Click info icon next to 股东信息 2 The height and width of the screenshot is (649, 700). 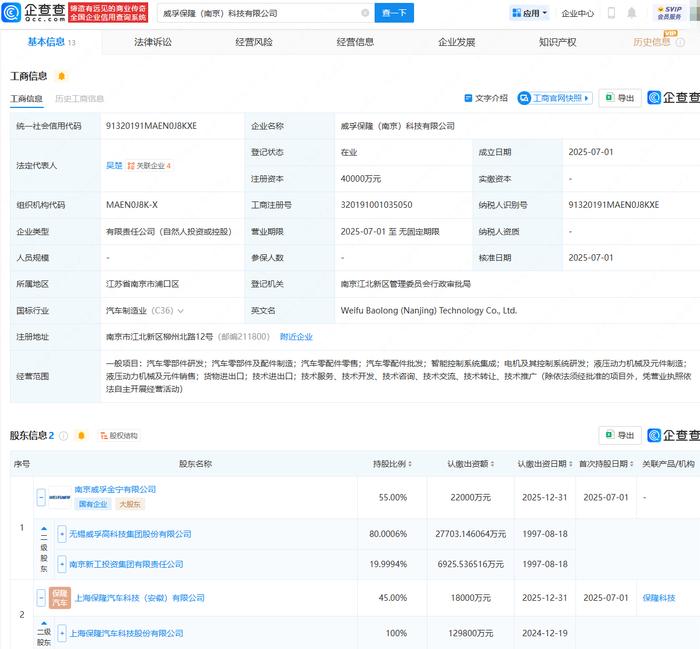click(64, 436)
